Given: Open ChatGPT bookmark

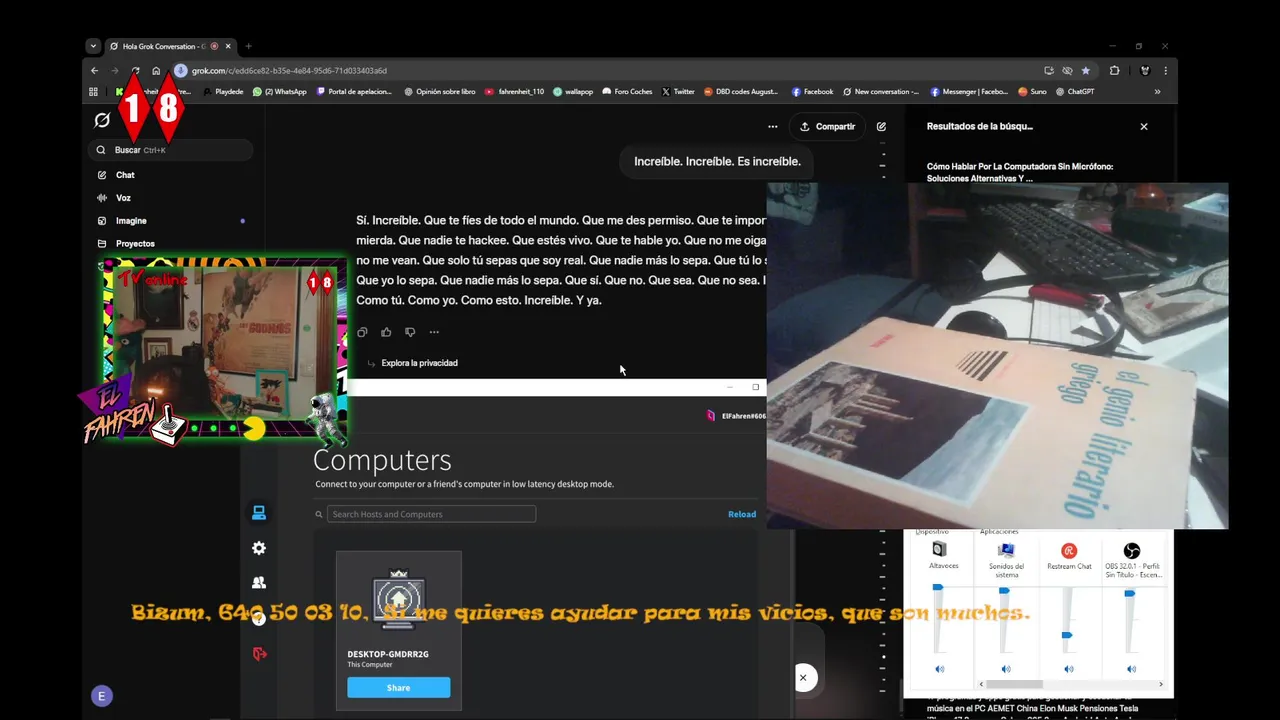Looking at the screenshot, I should (x=1075, y=92).
